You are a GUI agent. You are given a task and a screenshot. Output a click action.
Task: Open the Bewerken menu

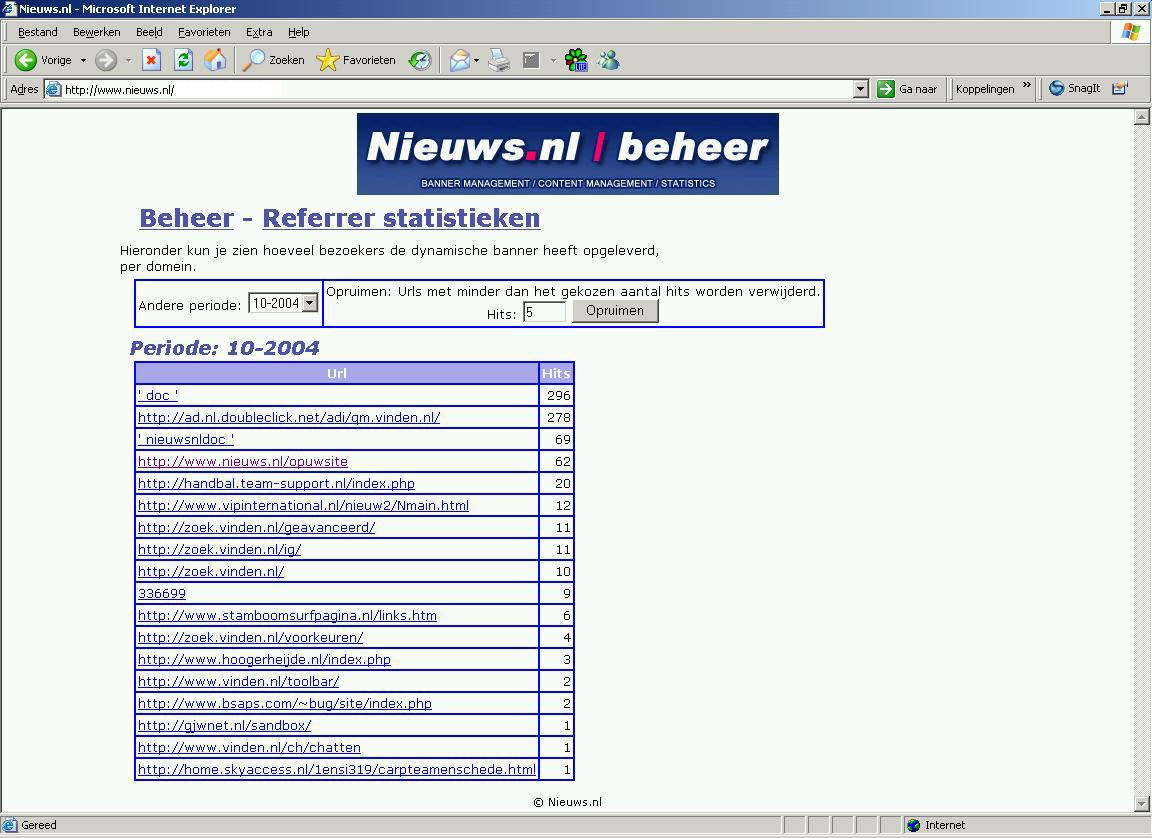pos(96,32)
